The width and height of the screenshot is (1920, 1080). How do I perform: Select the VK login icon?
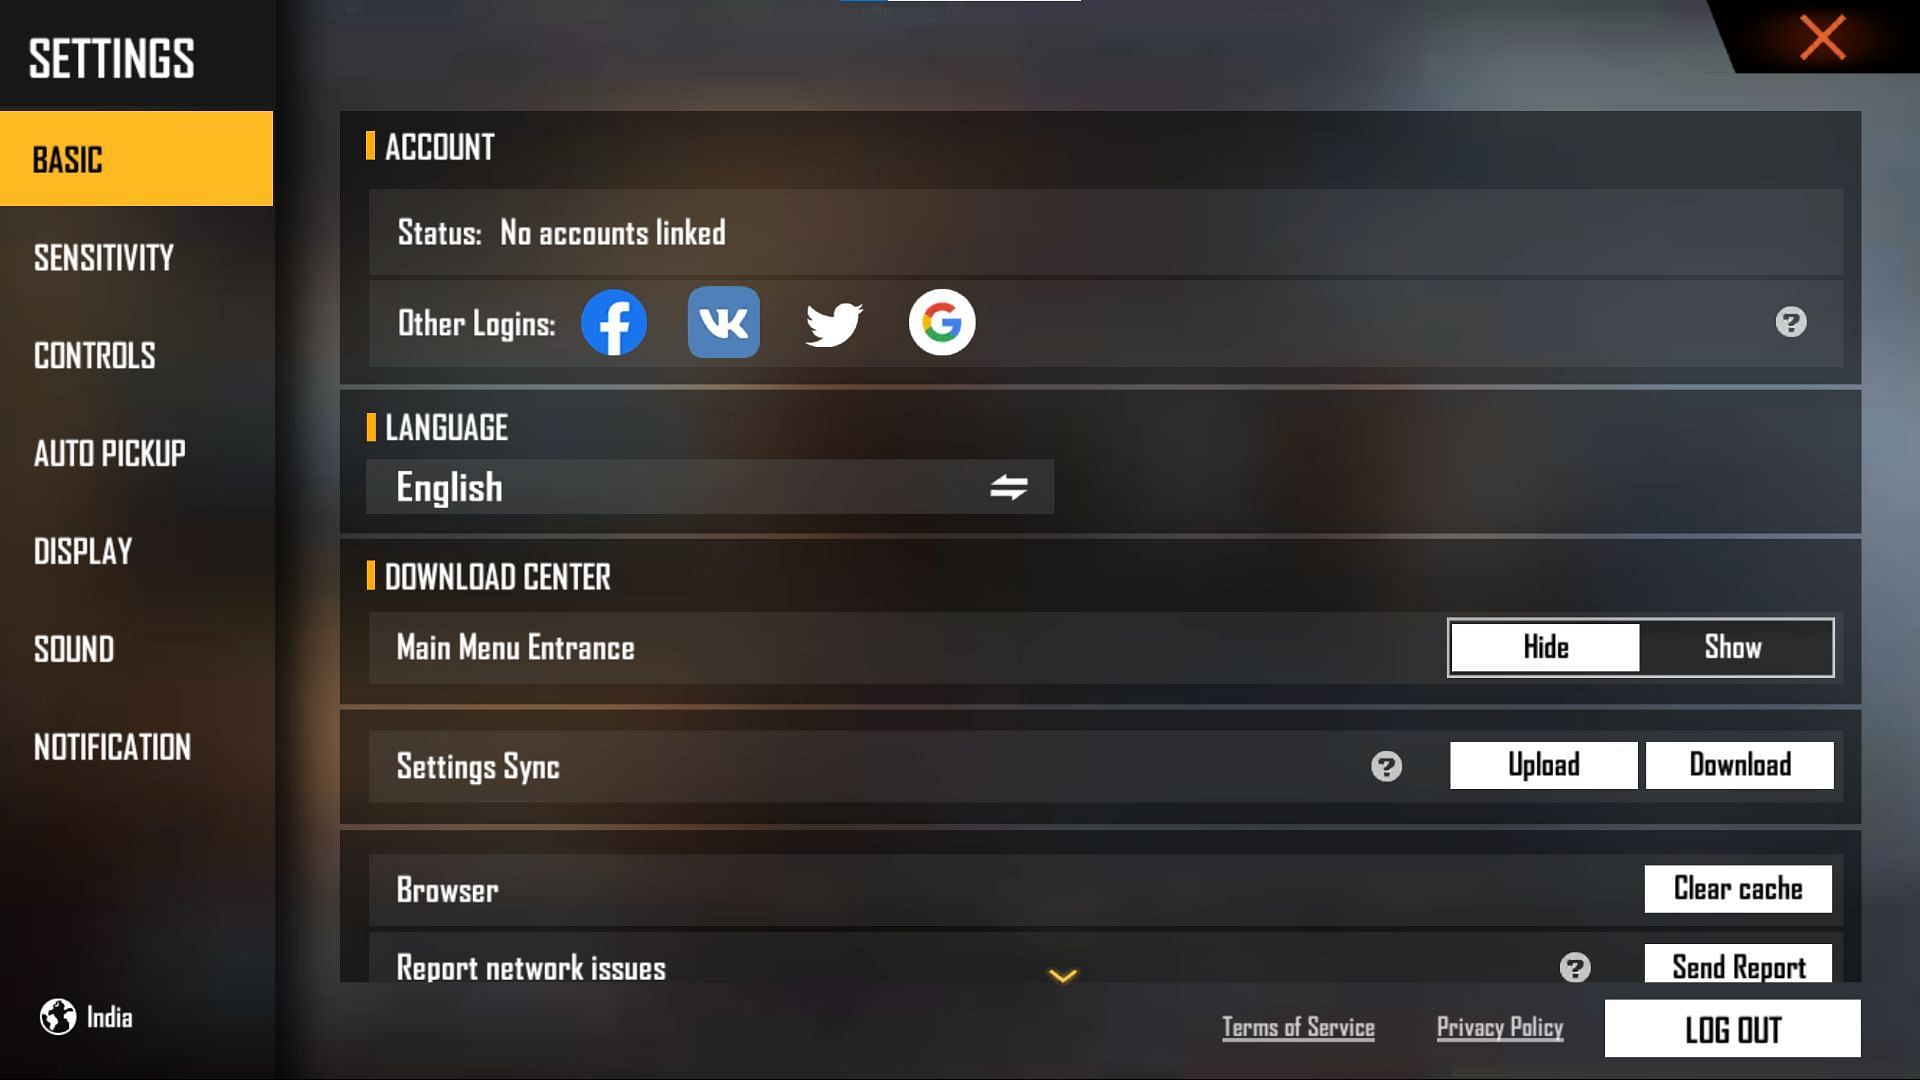pyautogui.click(x=723, y=322)
